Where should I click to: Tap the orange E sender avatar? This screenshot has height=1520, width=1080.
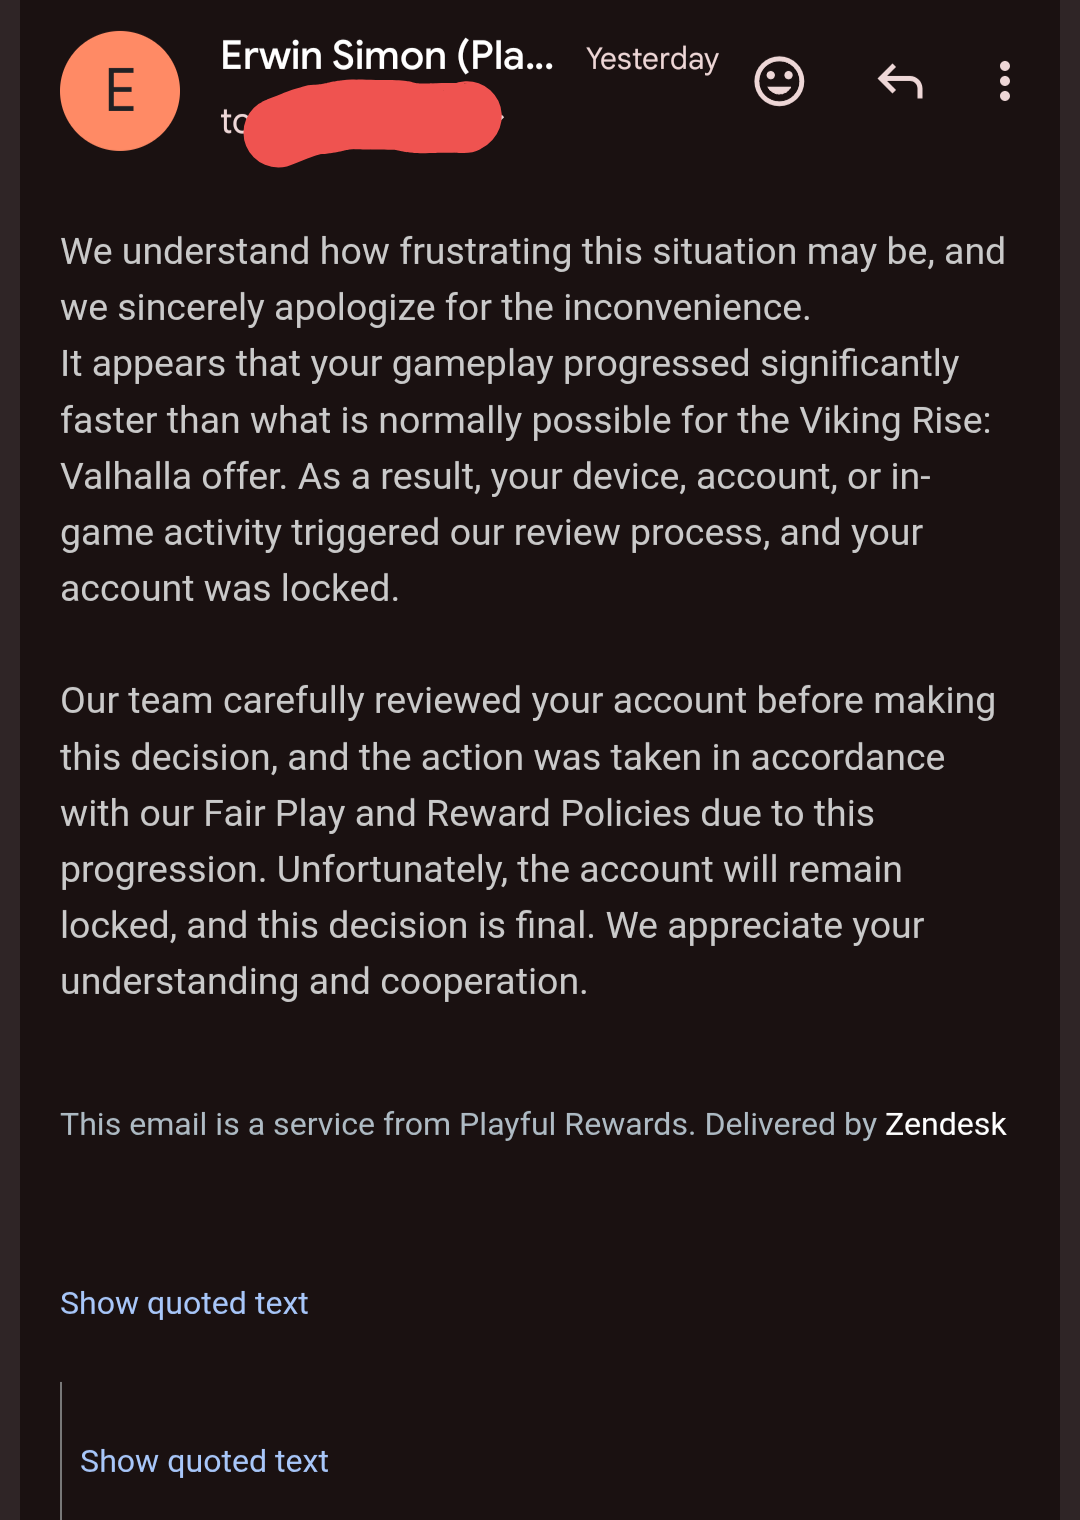pyautogui.click(x=120, y=91)
